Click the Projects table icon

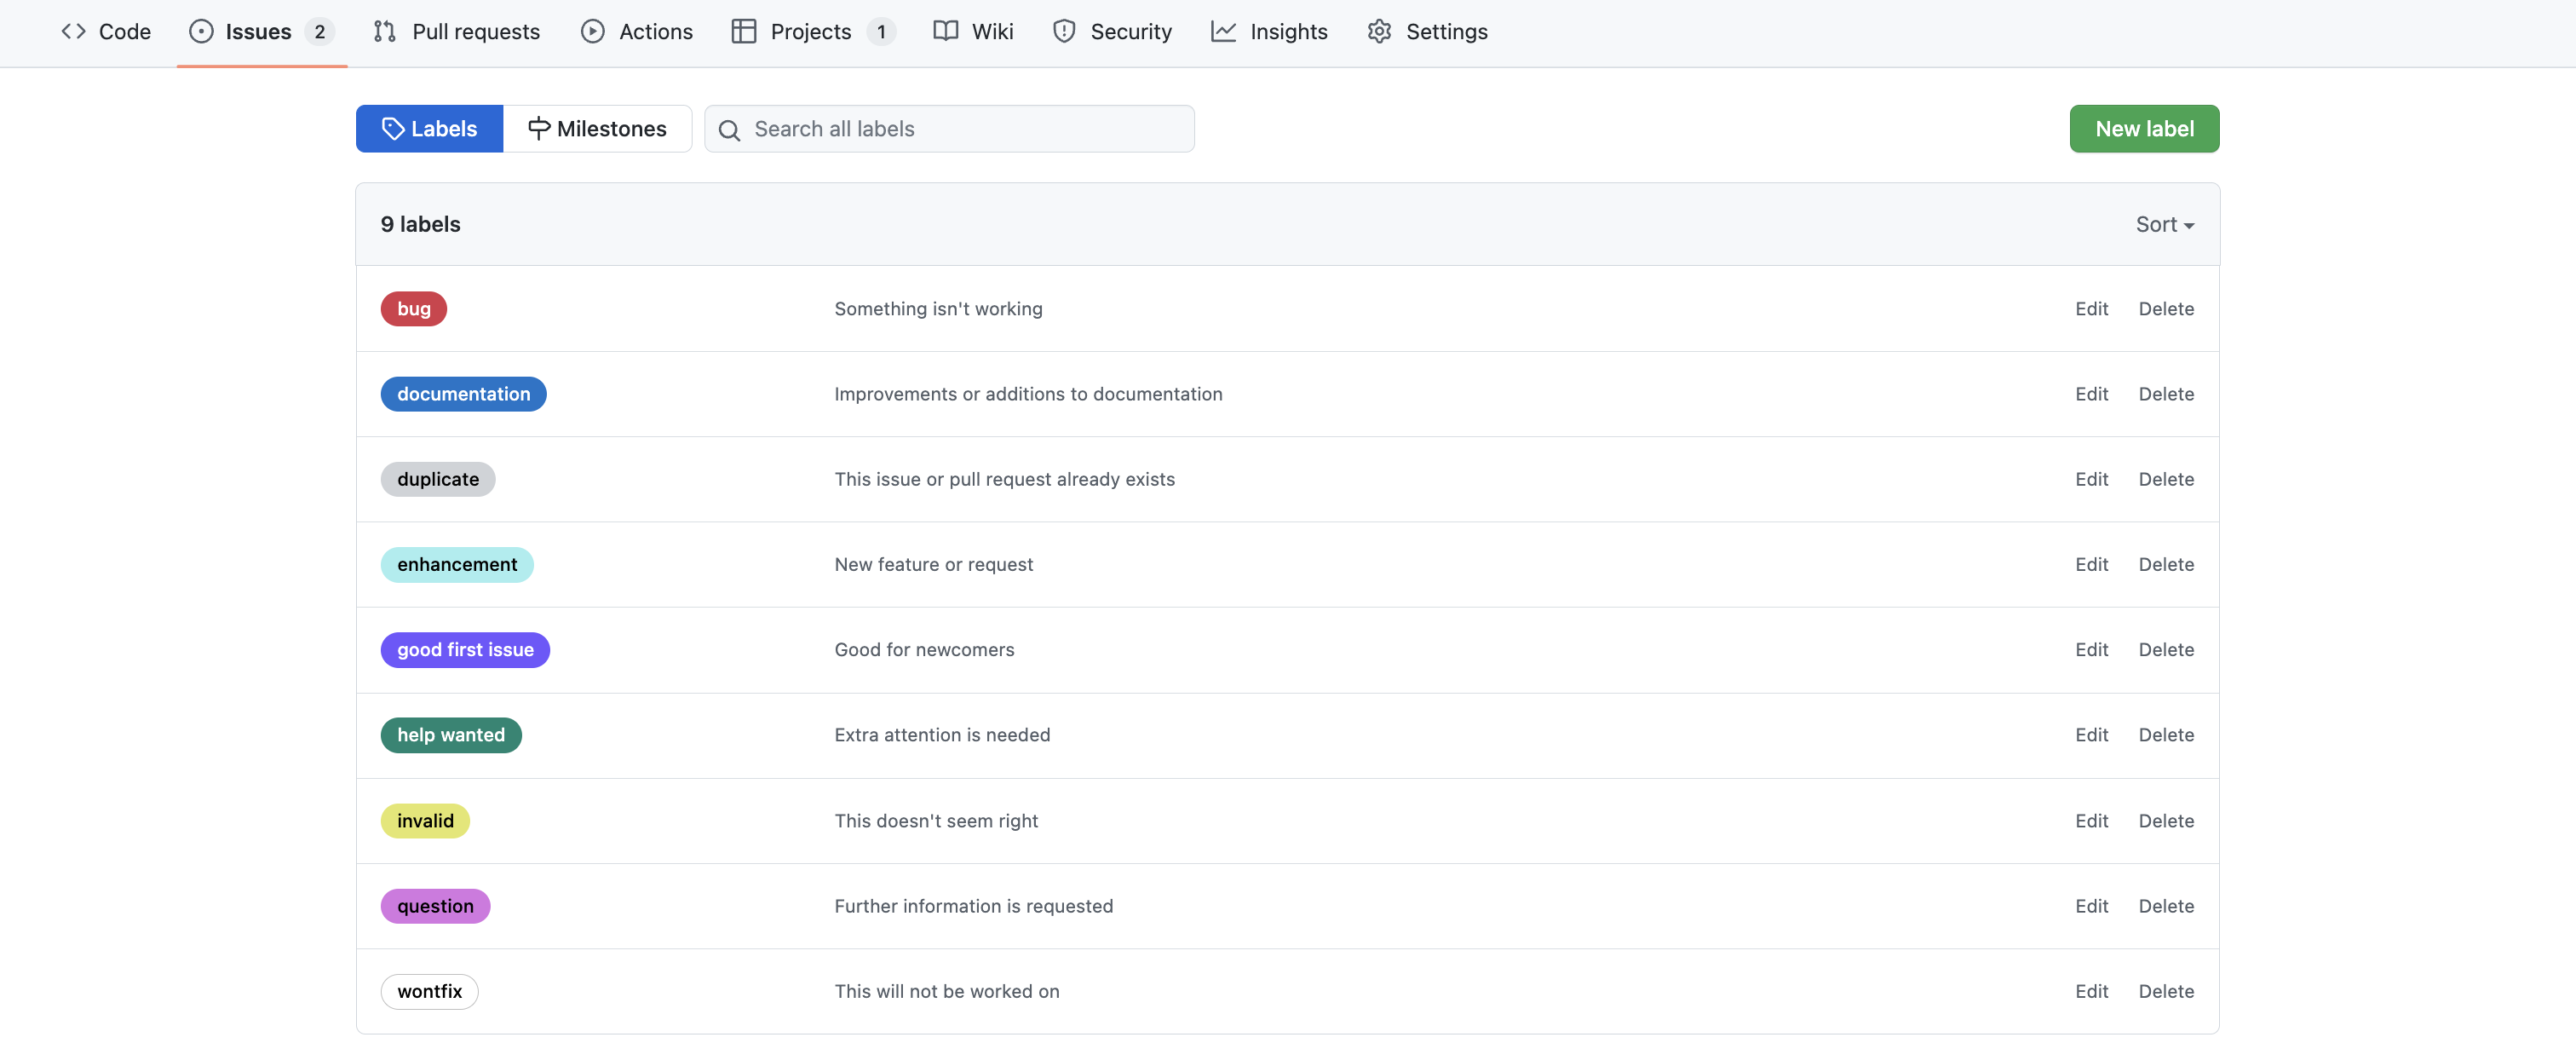pyautogui.click(x=743, y=31)
